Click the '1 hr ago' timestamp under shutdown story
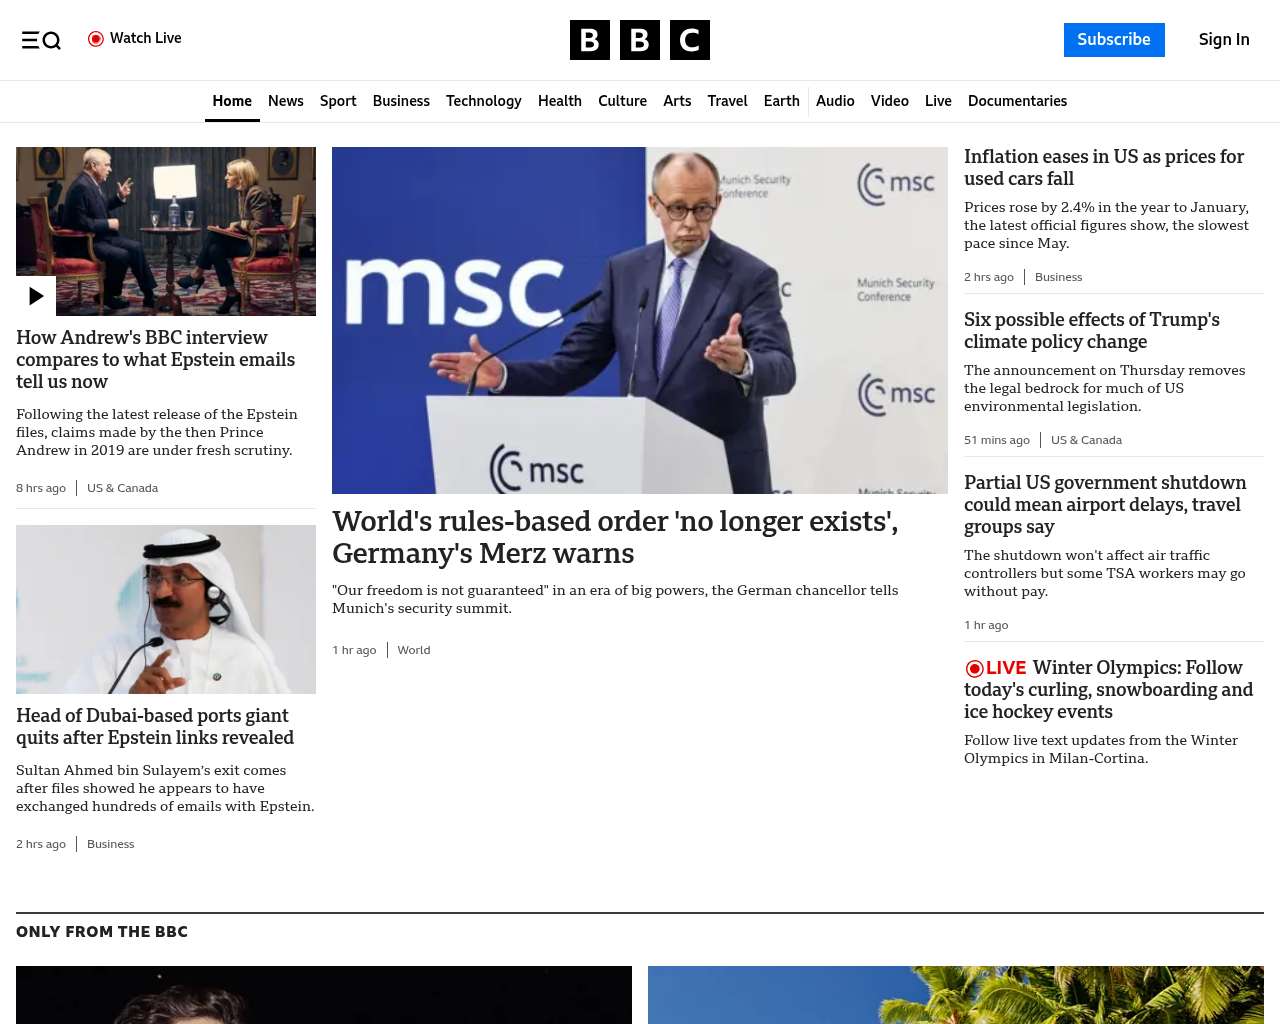The width and height of the screenshot is (1280, 1024). 986,625
